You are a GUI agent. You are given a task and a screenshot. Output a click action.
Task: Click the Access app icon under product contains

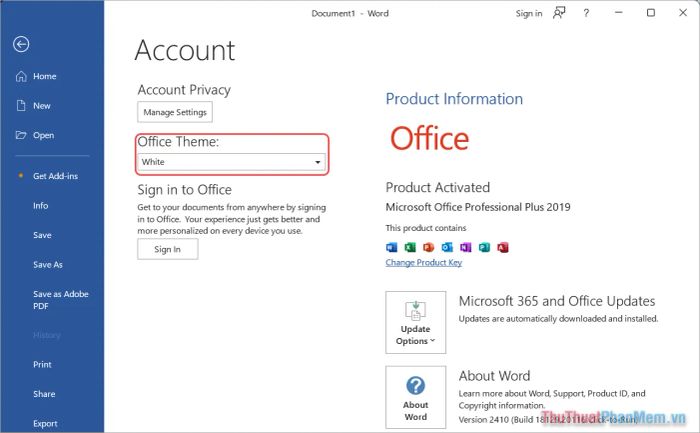click(503, 247)
